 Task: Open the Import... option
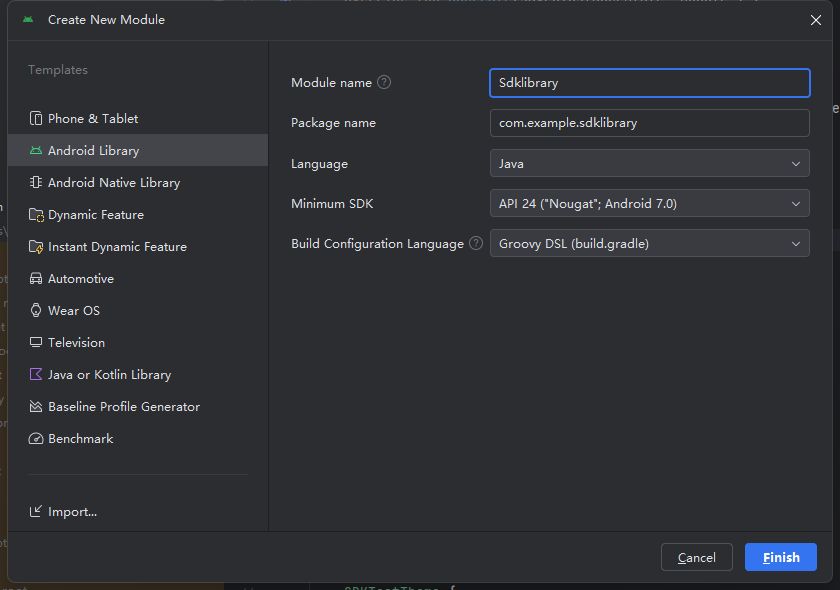coord(63,511)
